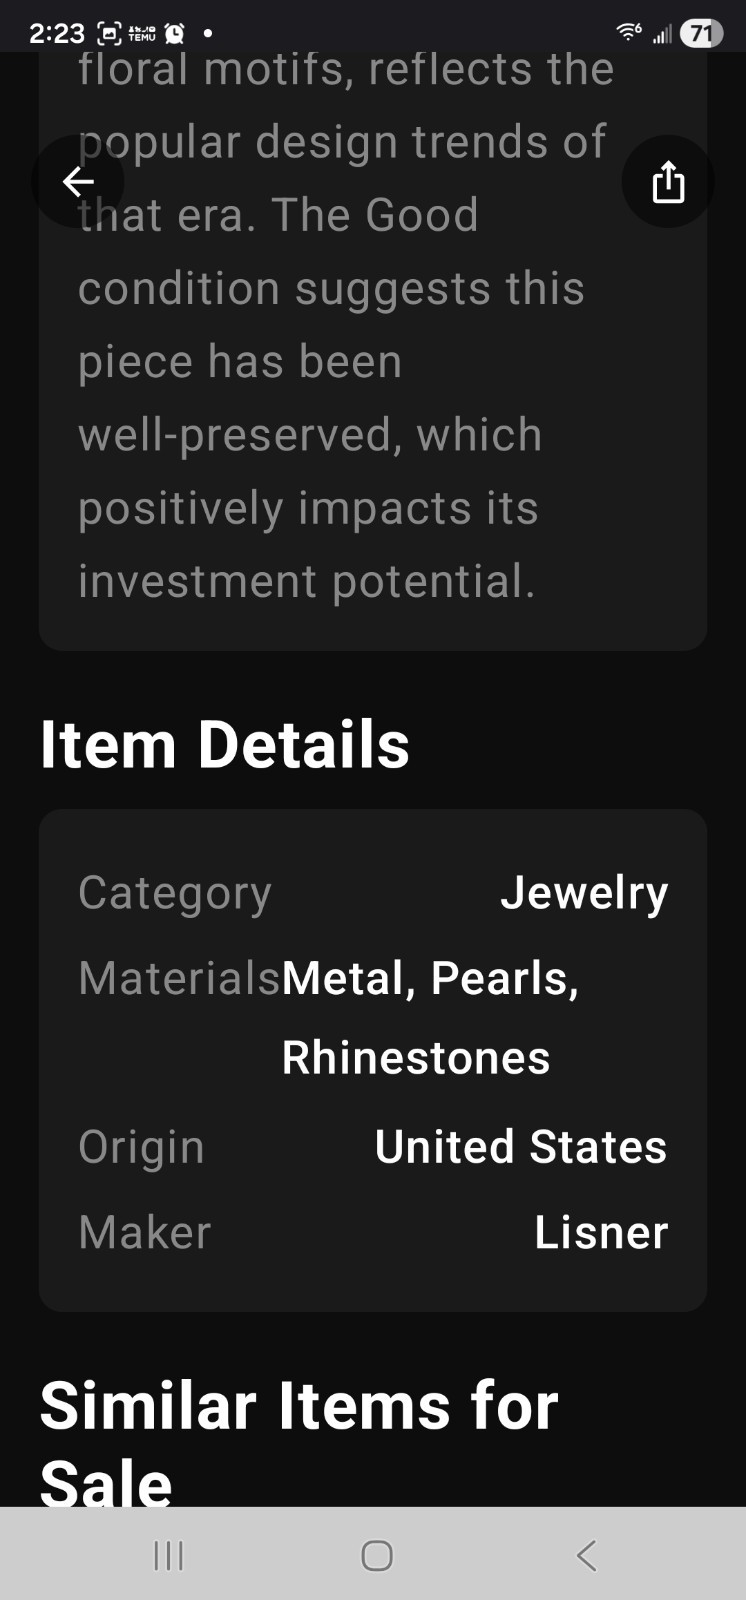The height and width of the screenshot is (1600, 746).
Task: Tap the Android home button
Action: point(376,1555)
